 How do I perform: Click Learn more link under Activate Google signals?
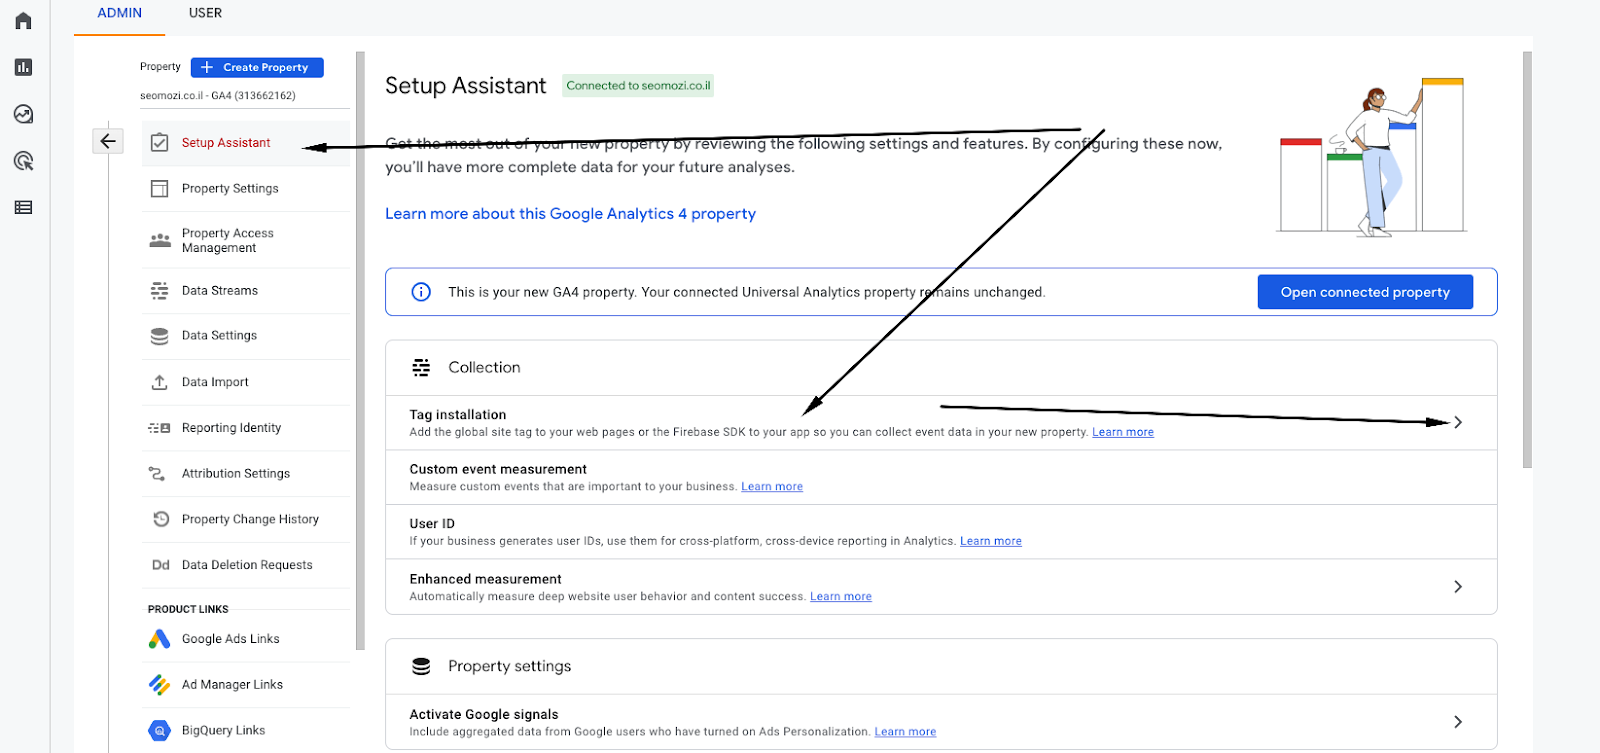(x=905, y=732)
